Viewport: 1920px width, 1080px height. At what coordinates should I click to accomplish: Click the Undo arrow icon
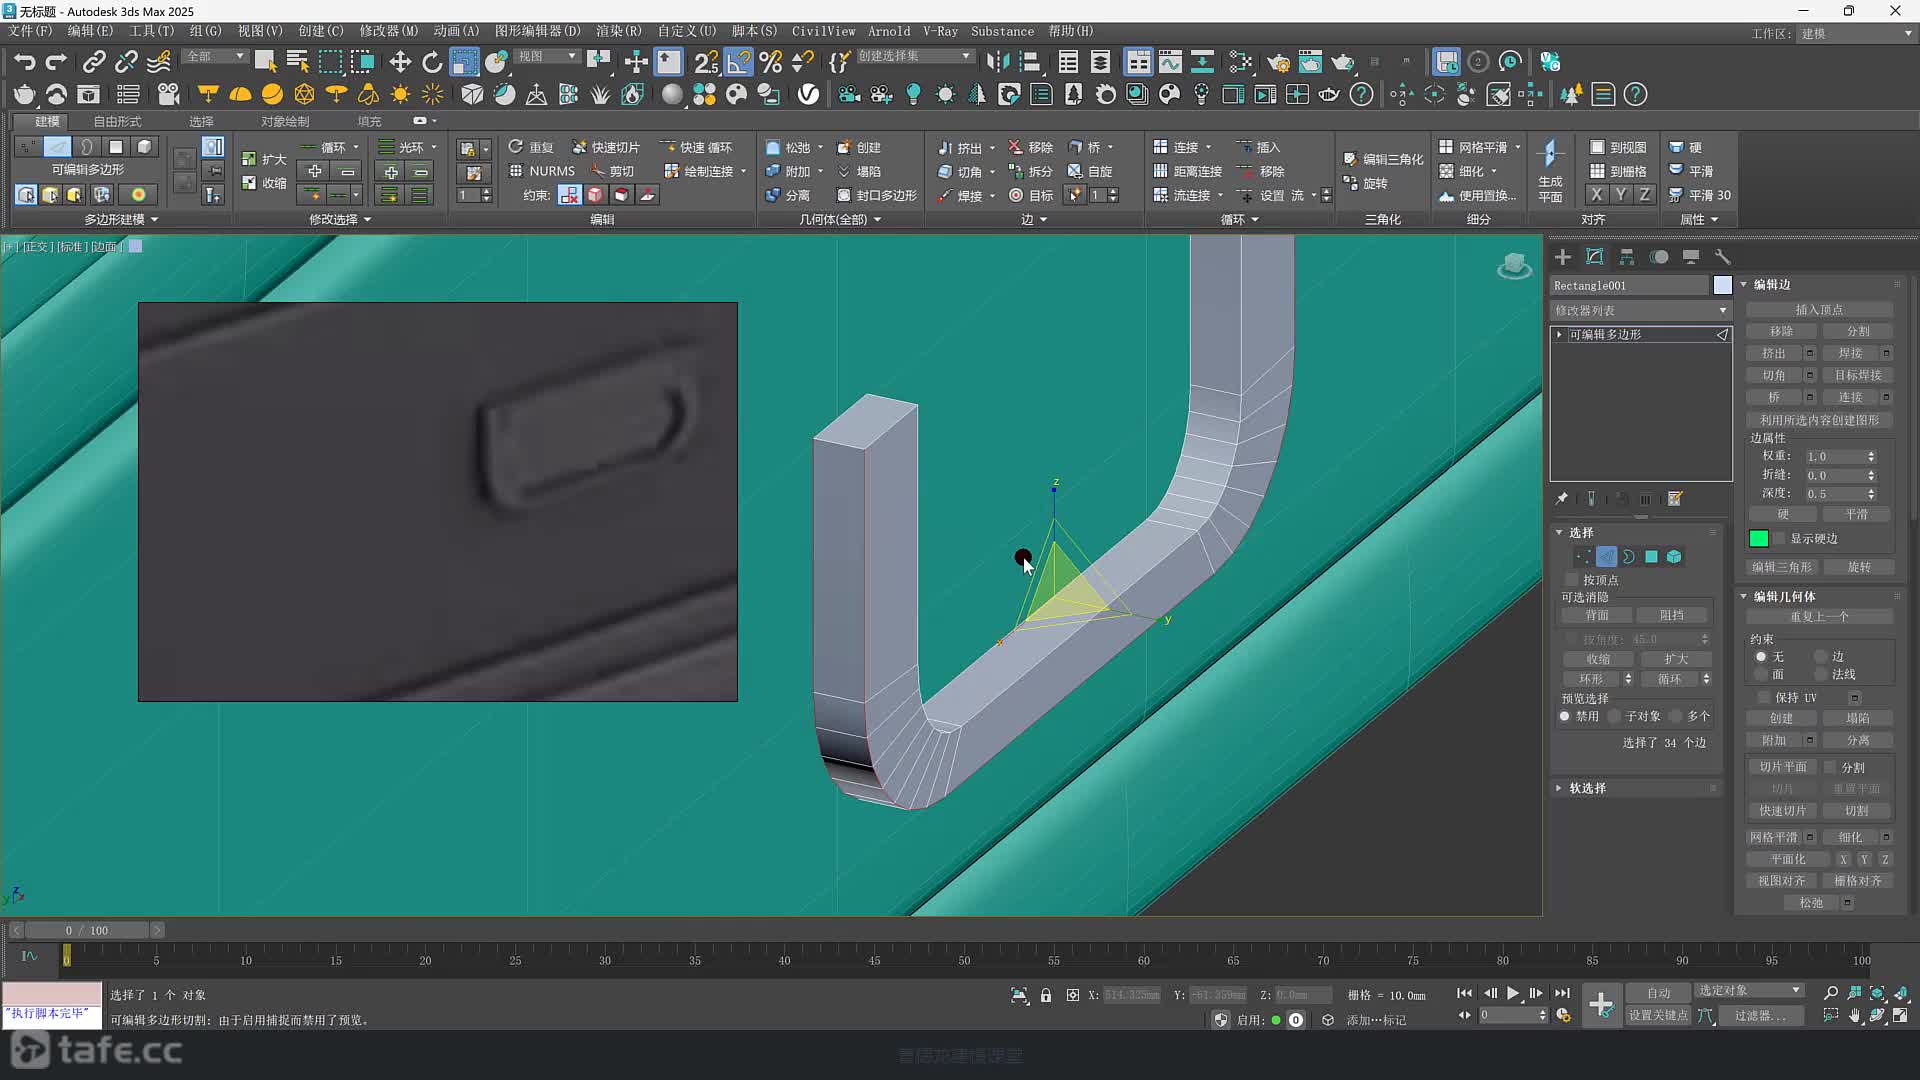pyautogui.click(x=24, y=62)
